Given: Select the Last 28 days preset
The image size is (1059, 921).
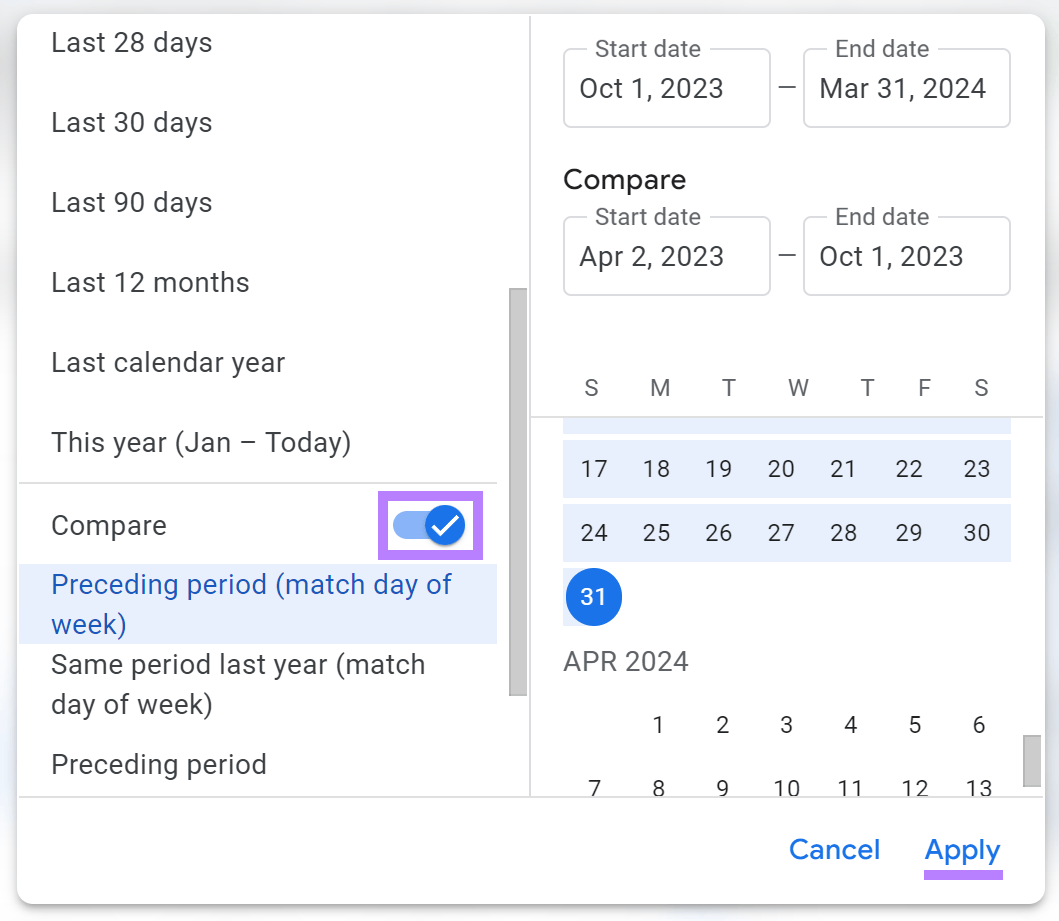Looking at the screenshot, I should pyautogui.click(x=131, y=42).
